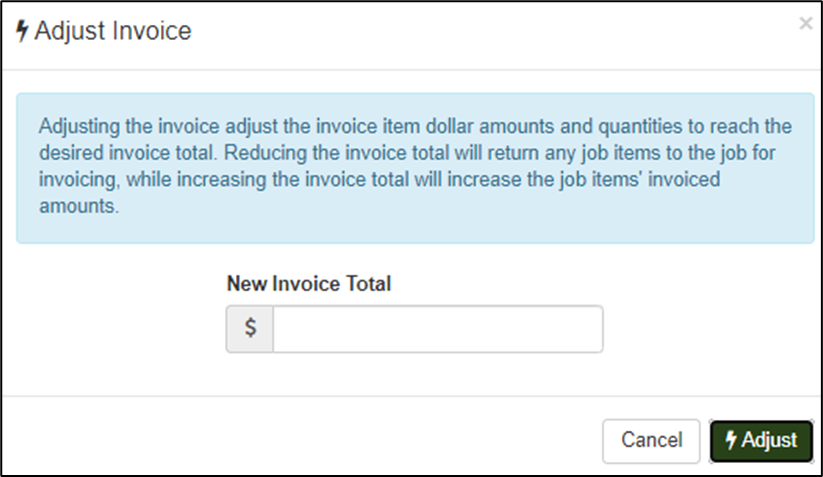823x477 pixels.
Task: Click the dollar sign prefix icon
Action: [x=250, y=329]
